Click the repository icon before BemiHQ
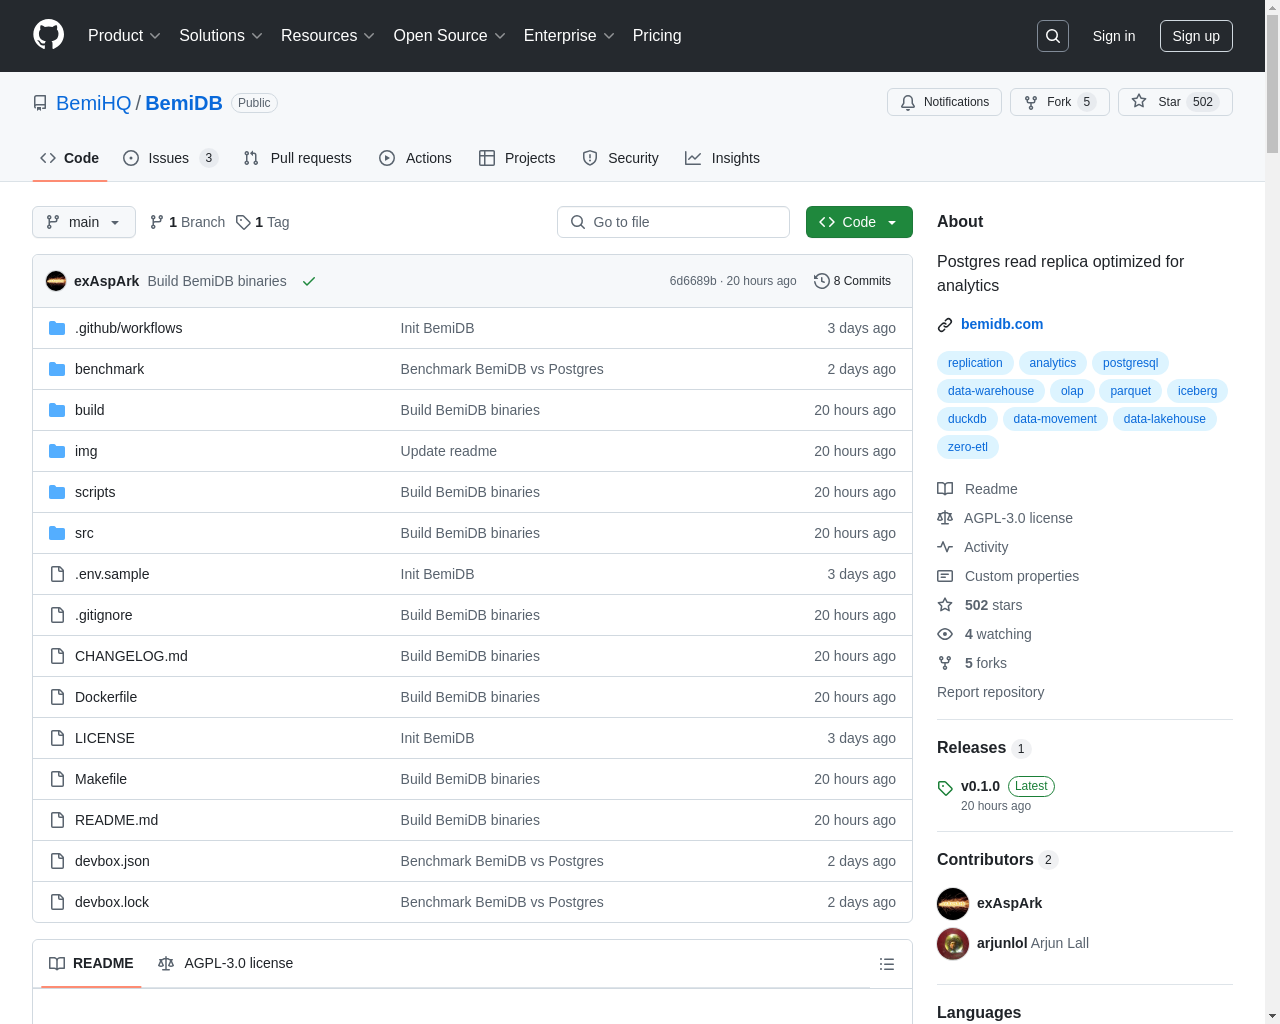The height and width of the screenshot is (1024, 1280). click(x=40, y=103)
